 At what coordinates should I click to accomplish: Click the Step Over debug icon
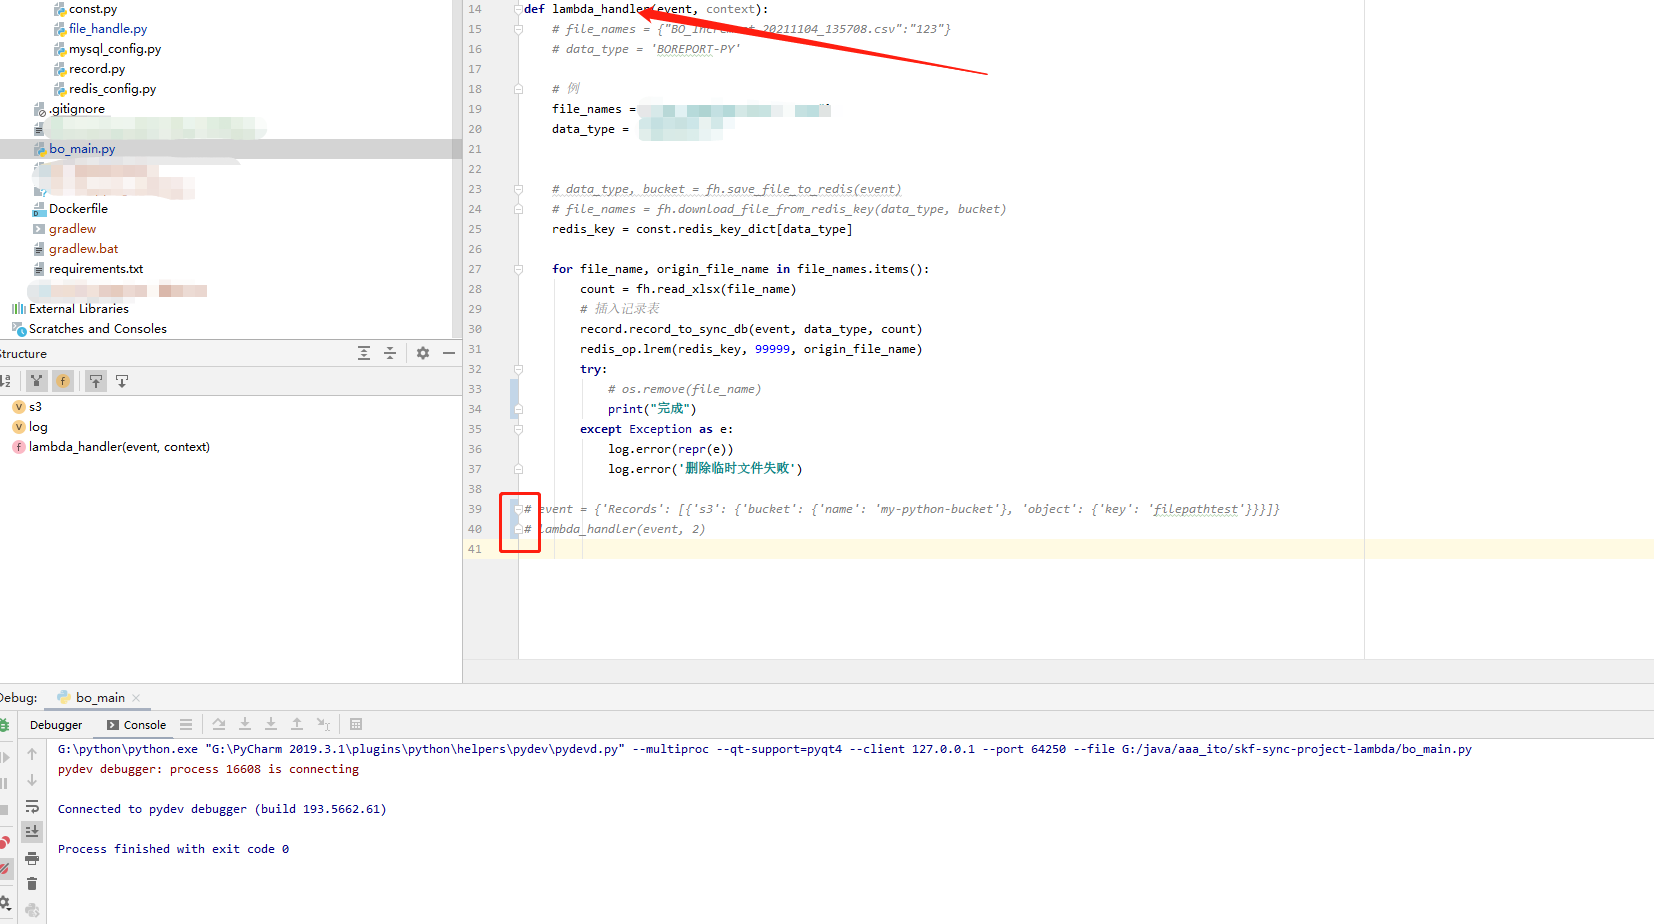tap(218, 724)
